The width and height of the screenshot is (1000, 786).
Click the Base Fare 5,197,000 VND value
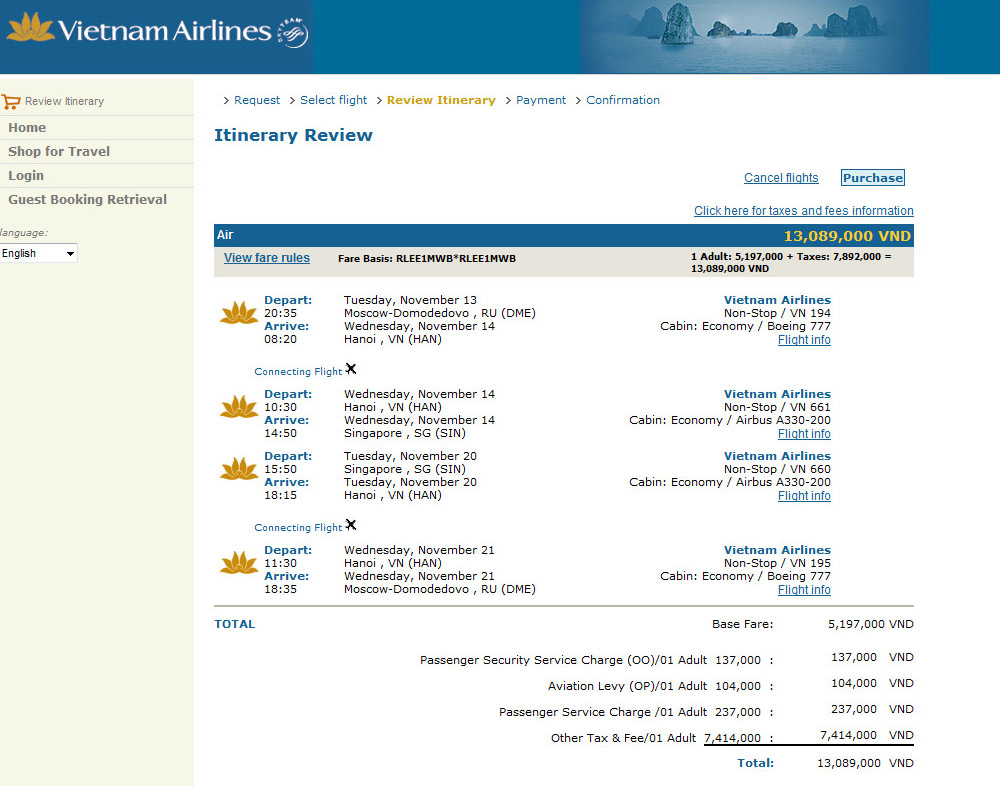[x=871, y=624]
